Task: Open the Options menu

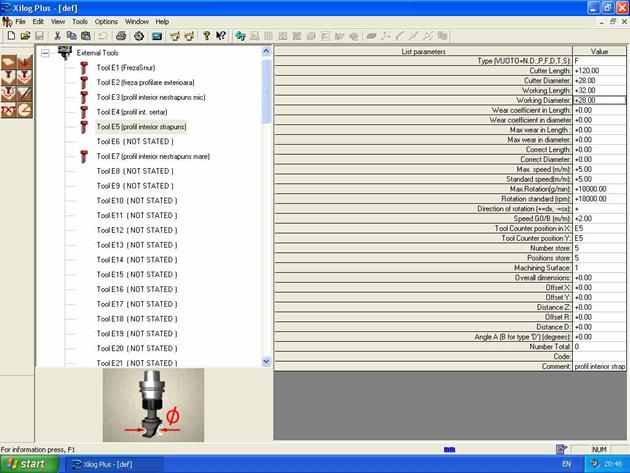Action: 106,21
